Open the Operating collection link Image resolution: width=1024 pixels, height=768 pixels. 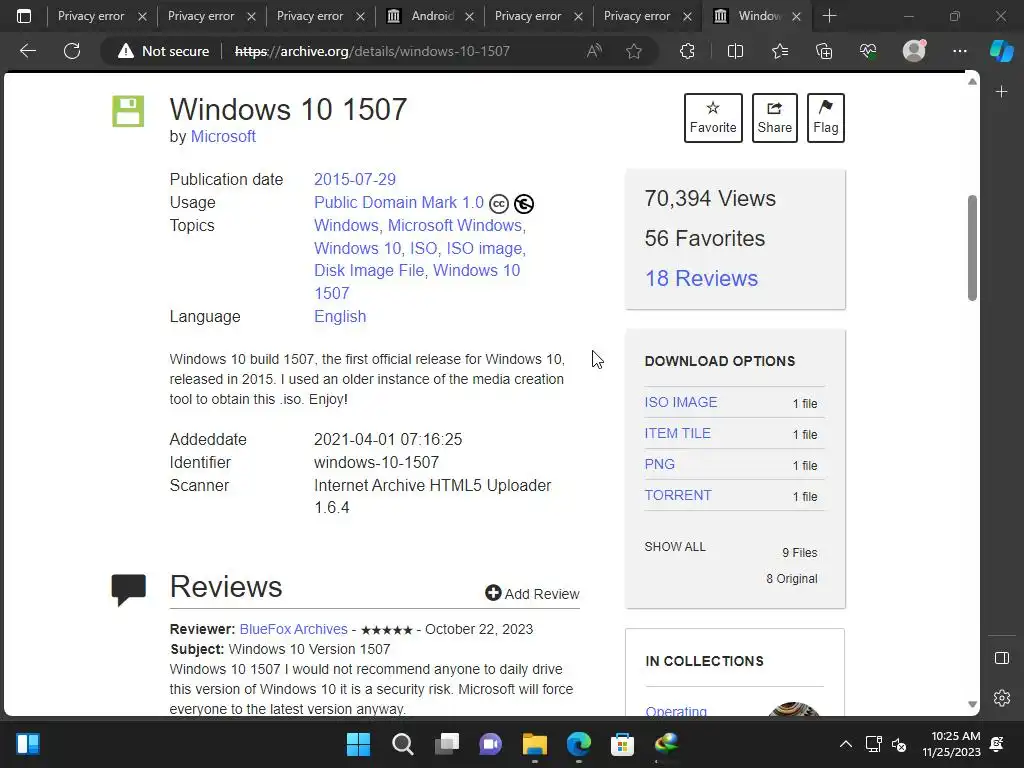click(x=676, y=711)
